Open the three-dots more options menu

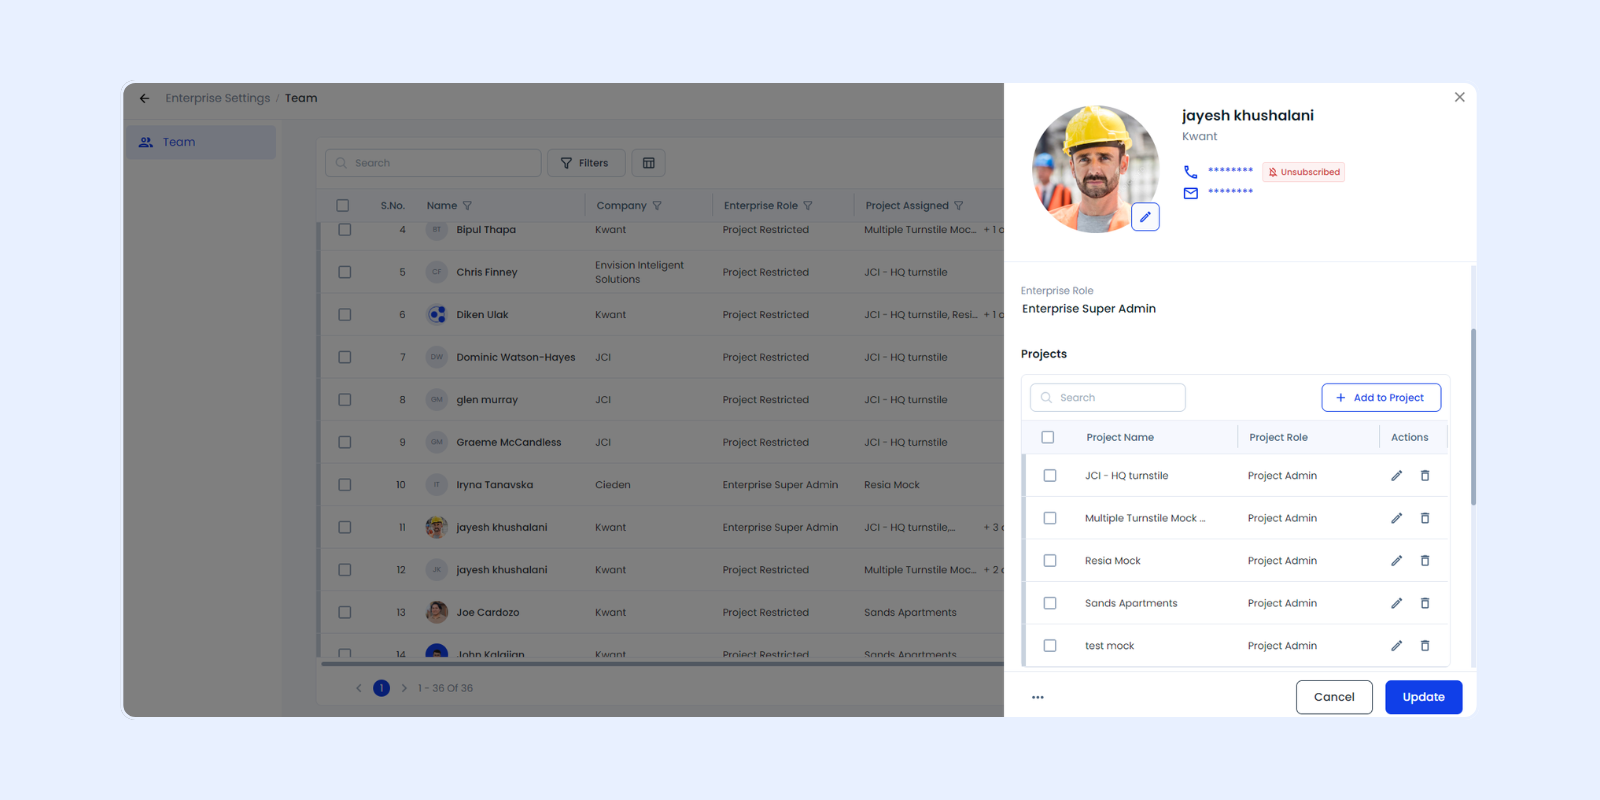point(1038,697)
